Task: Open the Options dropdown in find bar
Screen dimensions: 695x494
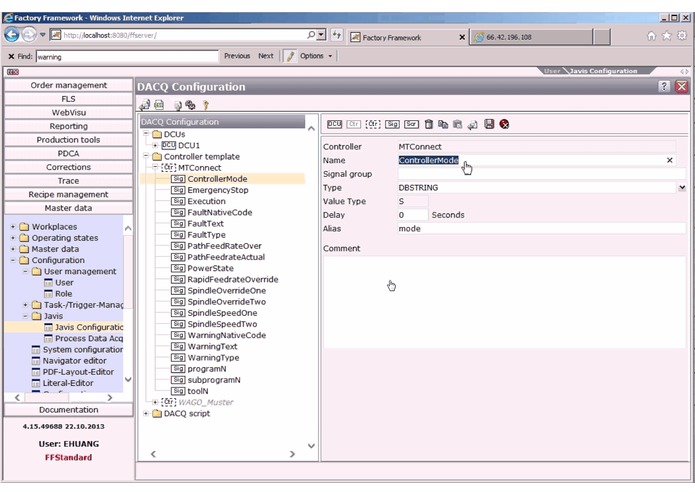Action: (316, 56)
